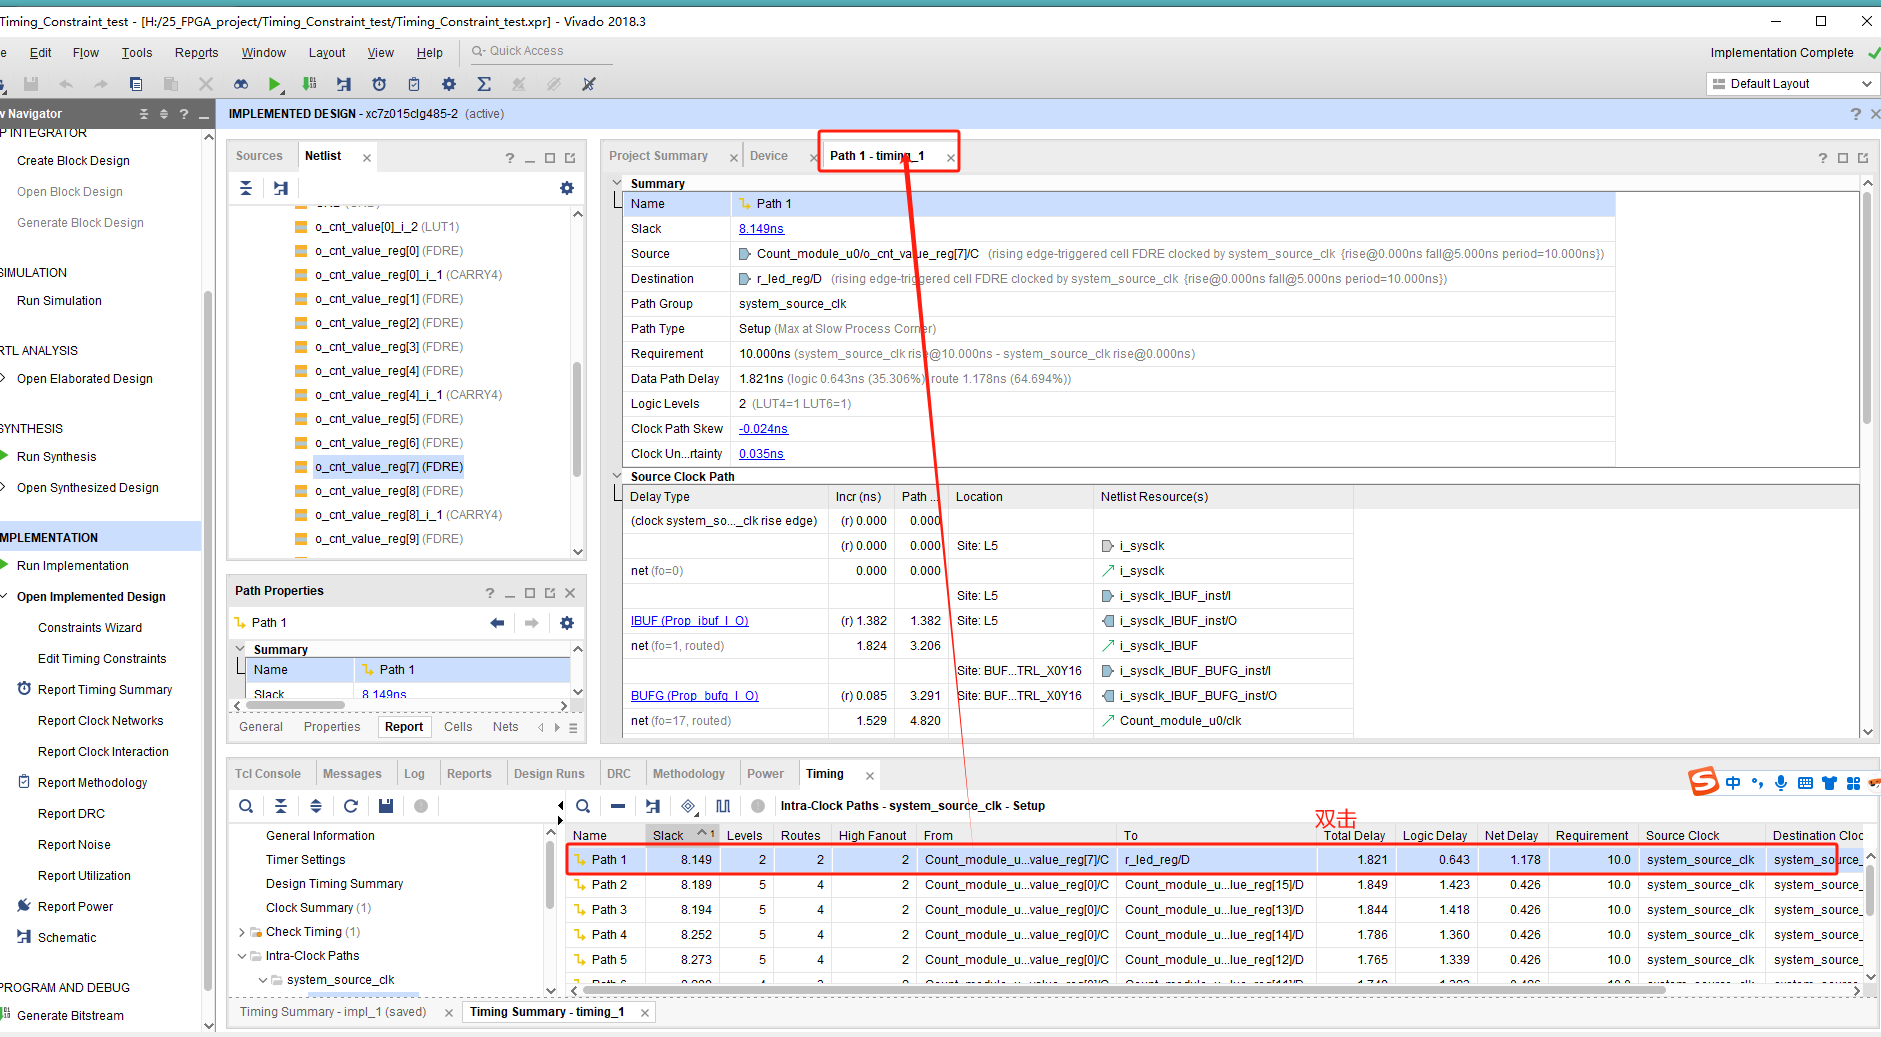The height and width of the screenshot is (1037, 1881).
Task: Open Report Timing Summary via the stopwatch toolbar icon
Action: (x=379, y=84)
